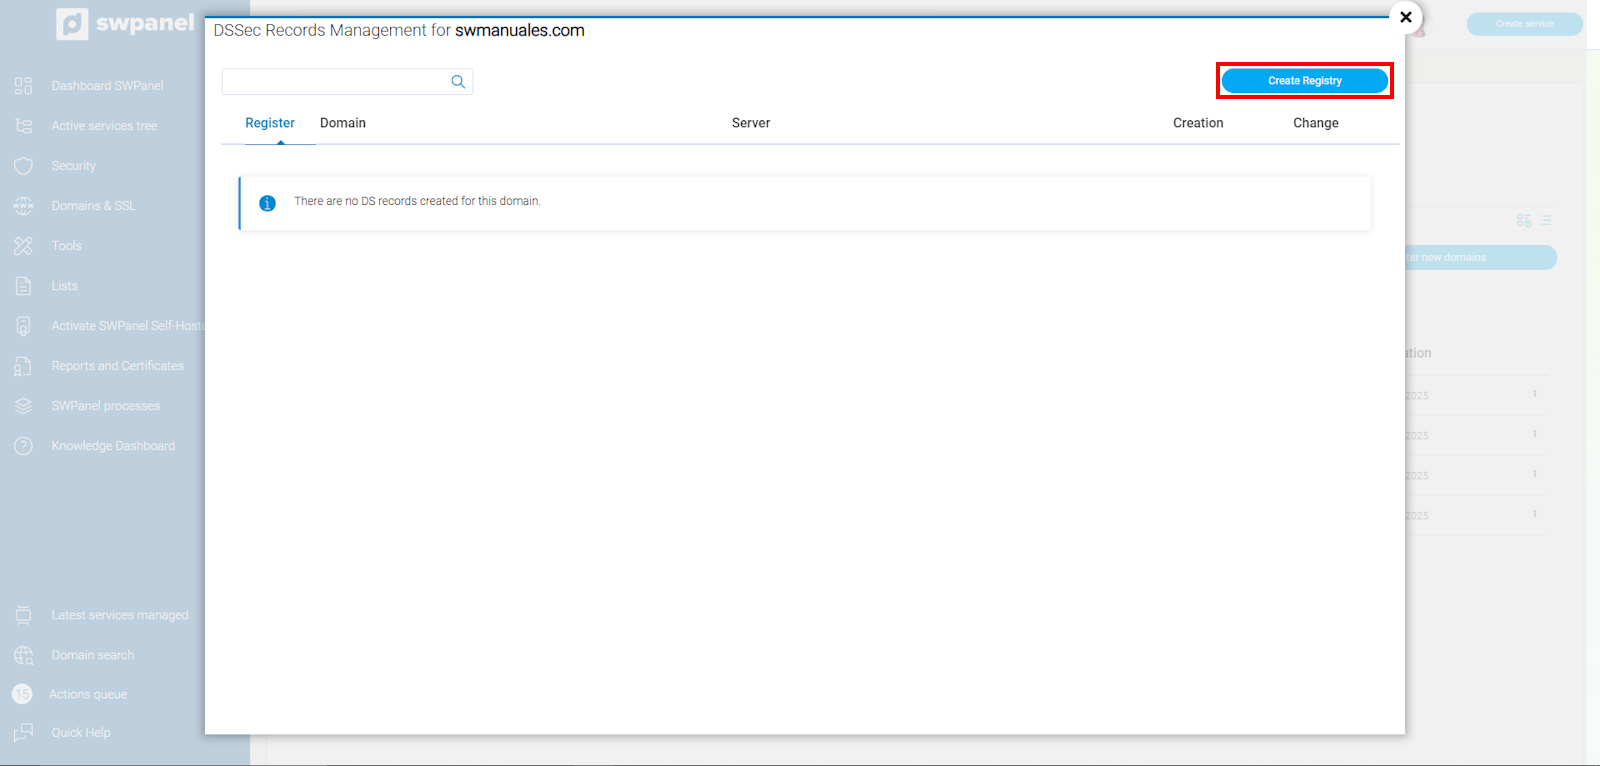Sort by Domain column header
The image size is (1600, 766).
point(343,123)
